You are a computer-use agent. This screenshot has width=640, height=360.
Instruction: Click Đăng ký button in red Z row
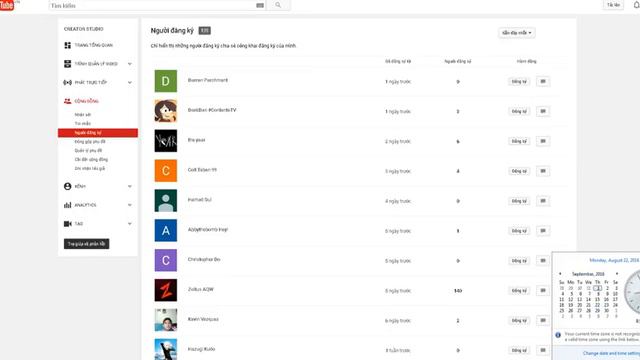coord(519,291)
